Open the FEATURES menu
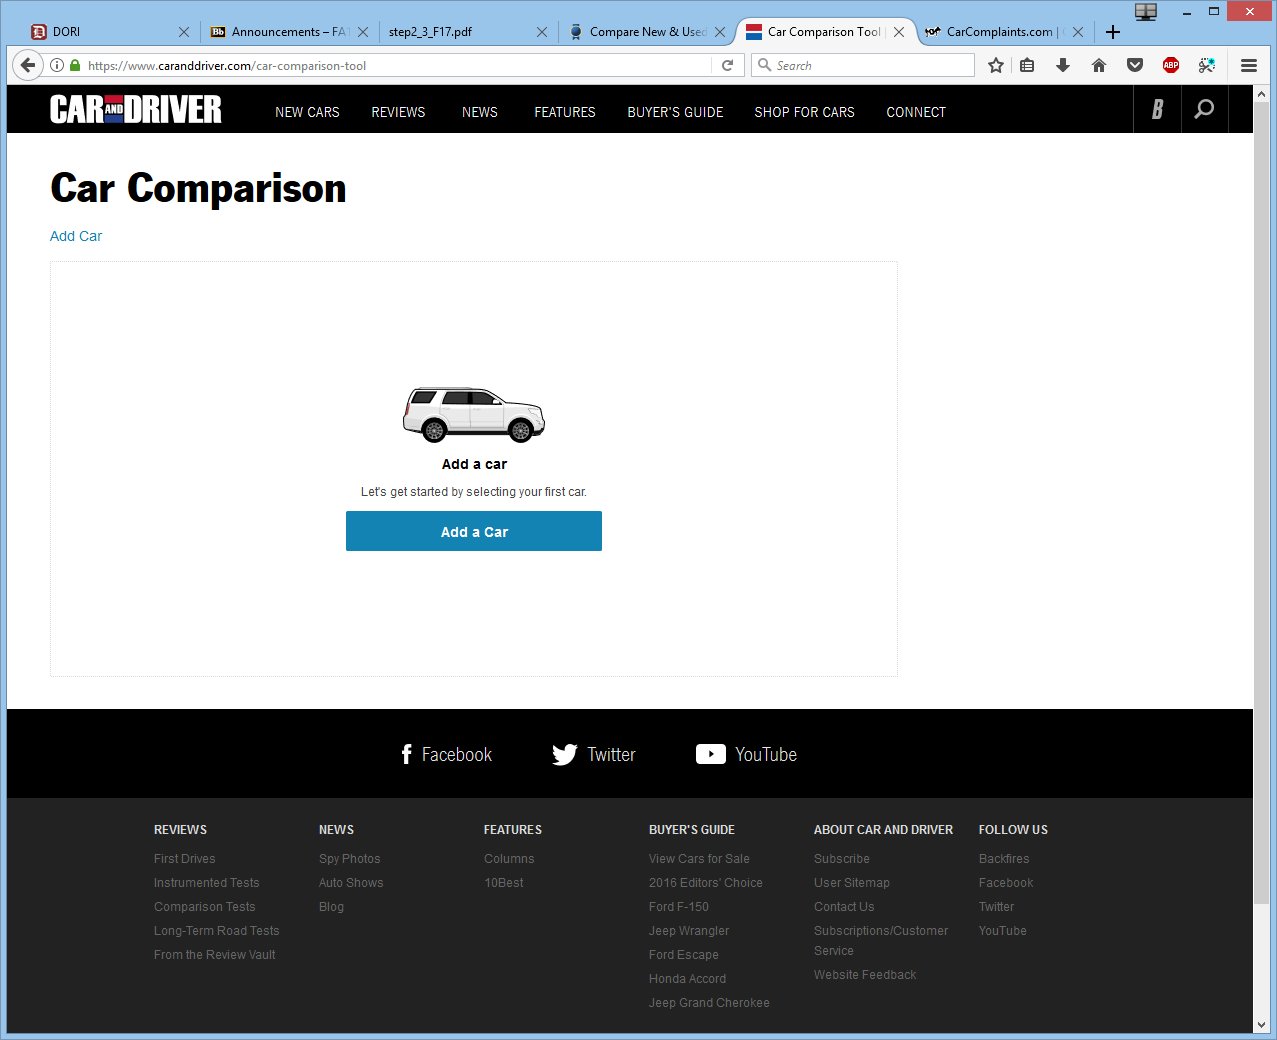The height and width of the screenshot is (1040, 1277). tap(565, 112)
